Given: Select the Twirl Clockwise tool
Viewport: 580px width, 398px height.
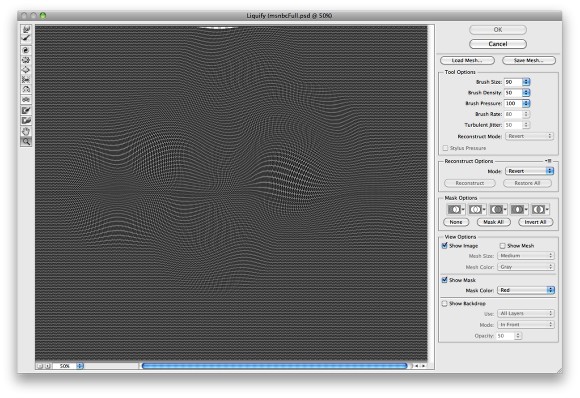Looking at the screenshot, I should 26,50.
